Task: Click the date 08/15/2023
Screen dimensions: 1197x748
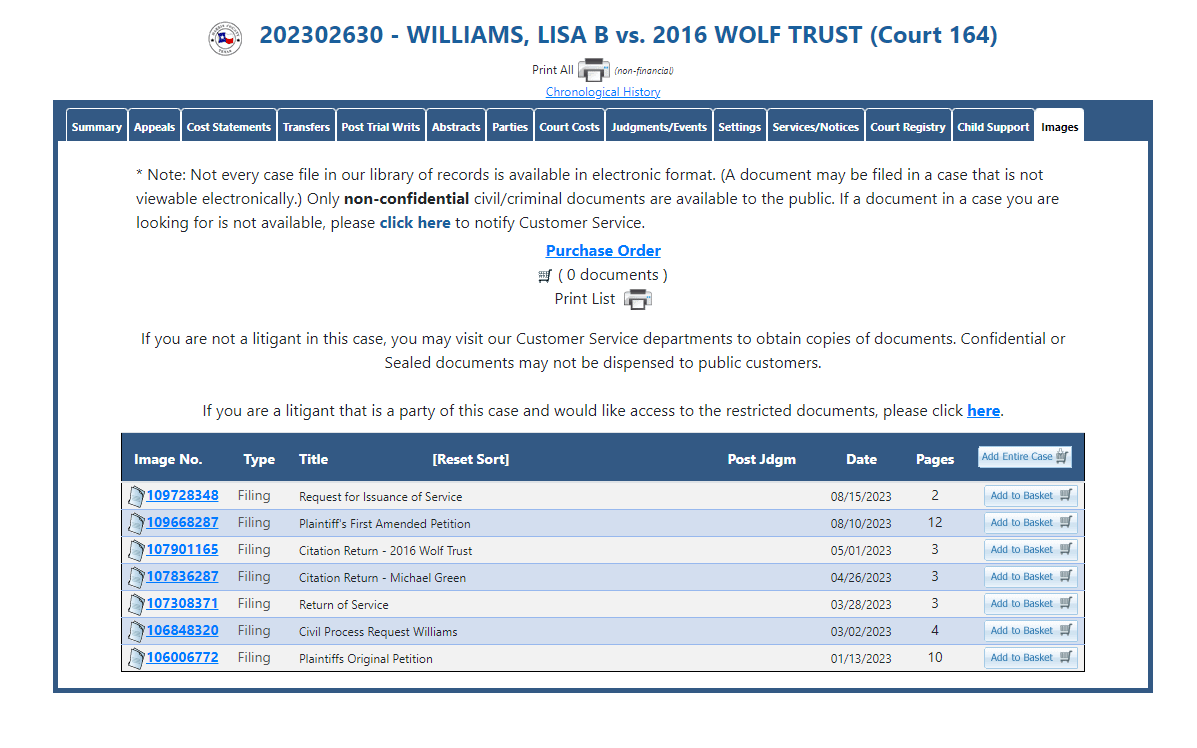Action: tap(861, 497)
